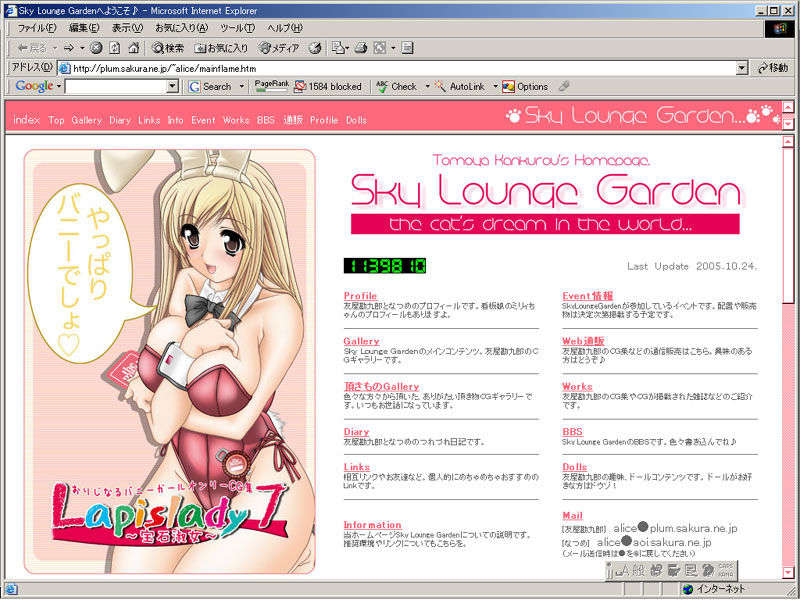
Task: Click the Google toolbar logo
Action: [x=34, y=86]
